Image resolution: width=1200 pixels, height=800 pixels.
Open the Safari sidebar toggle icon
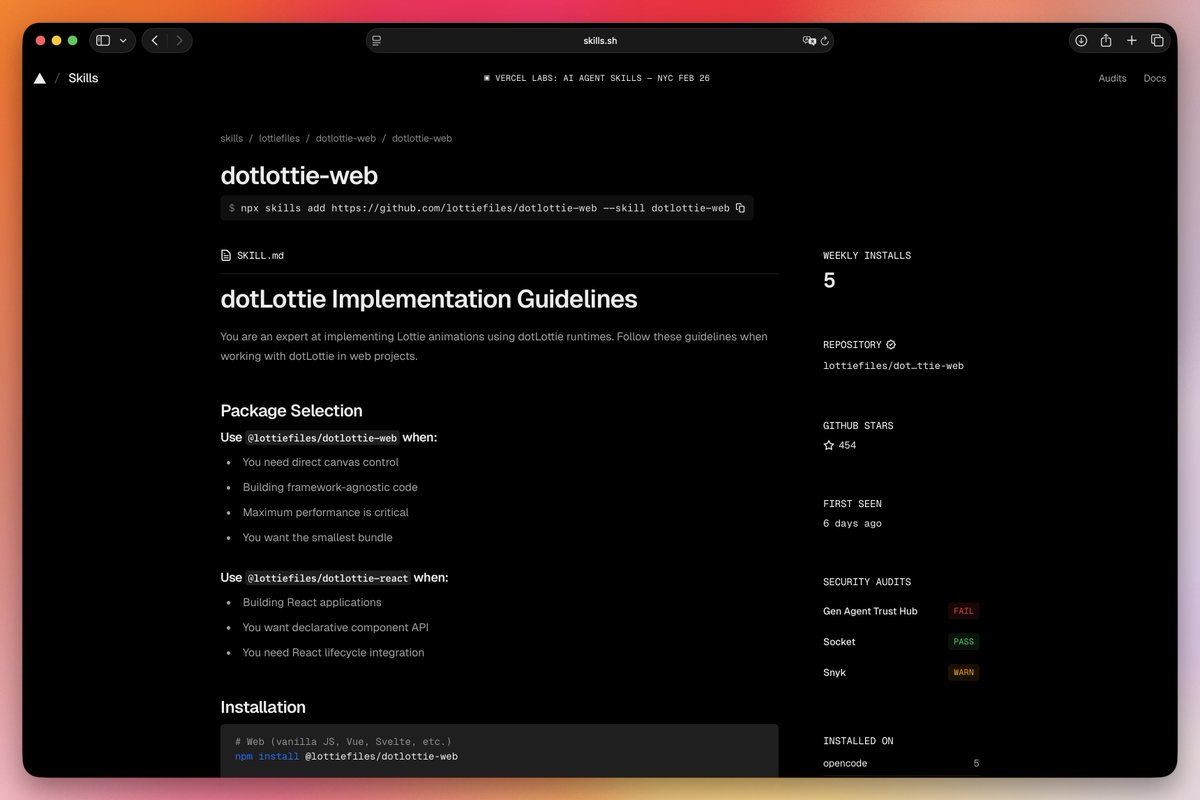pyautogui.click(x=103, y=41)
